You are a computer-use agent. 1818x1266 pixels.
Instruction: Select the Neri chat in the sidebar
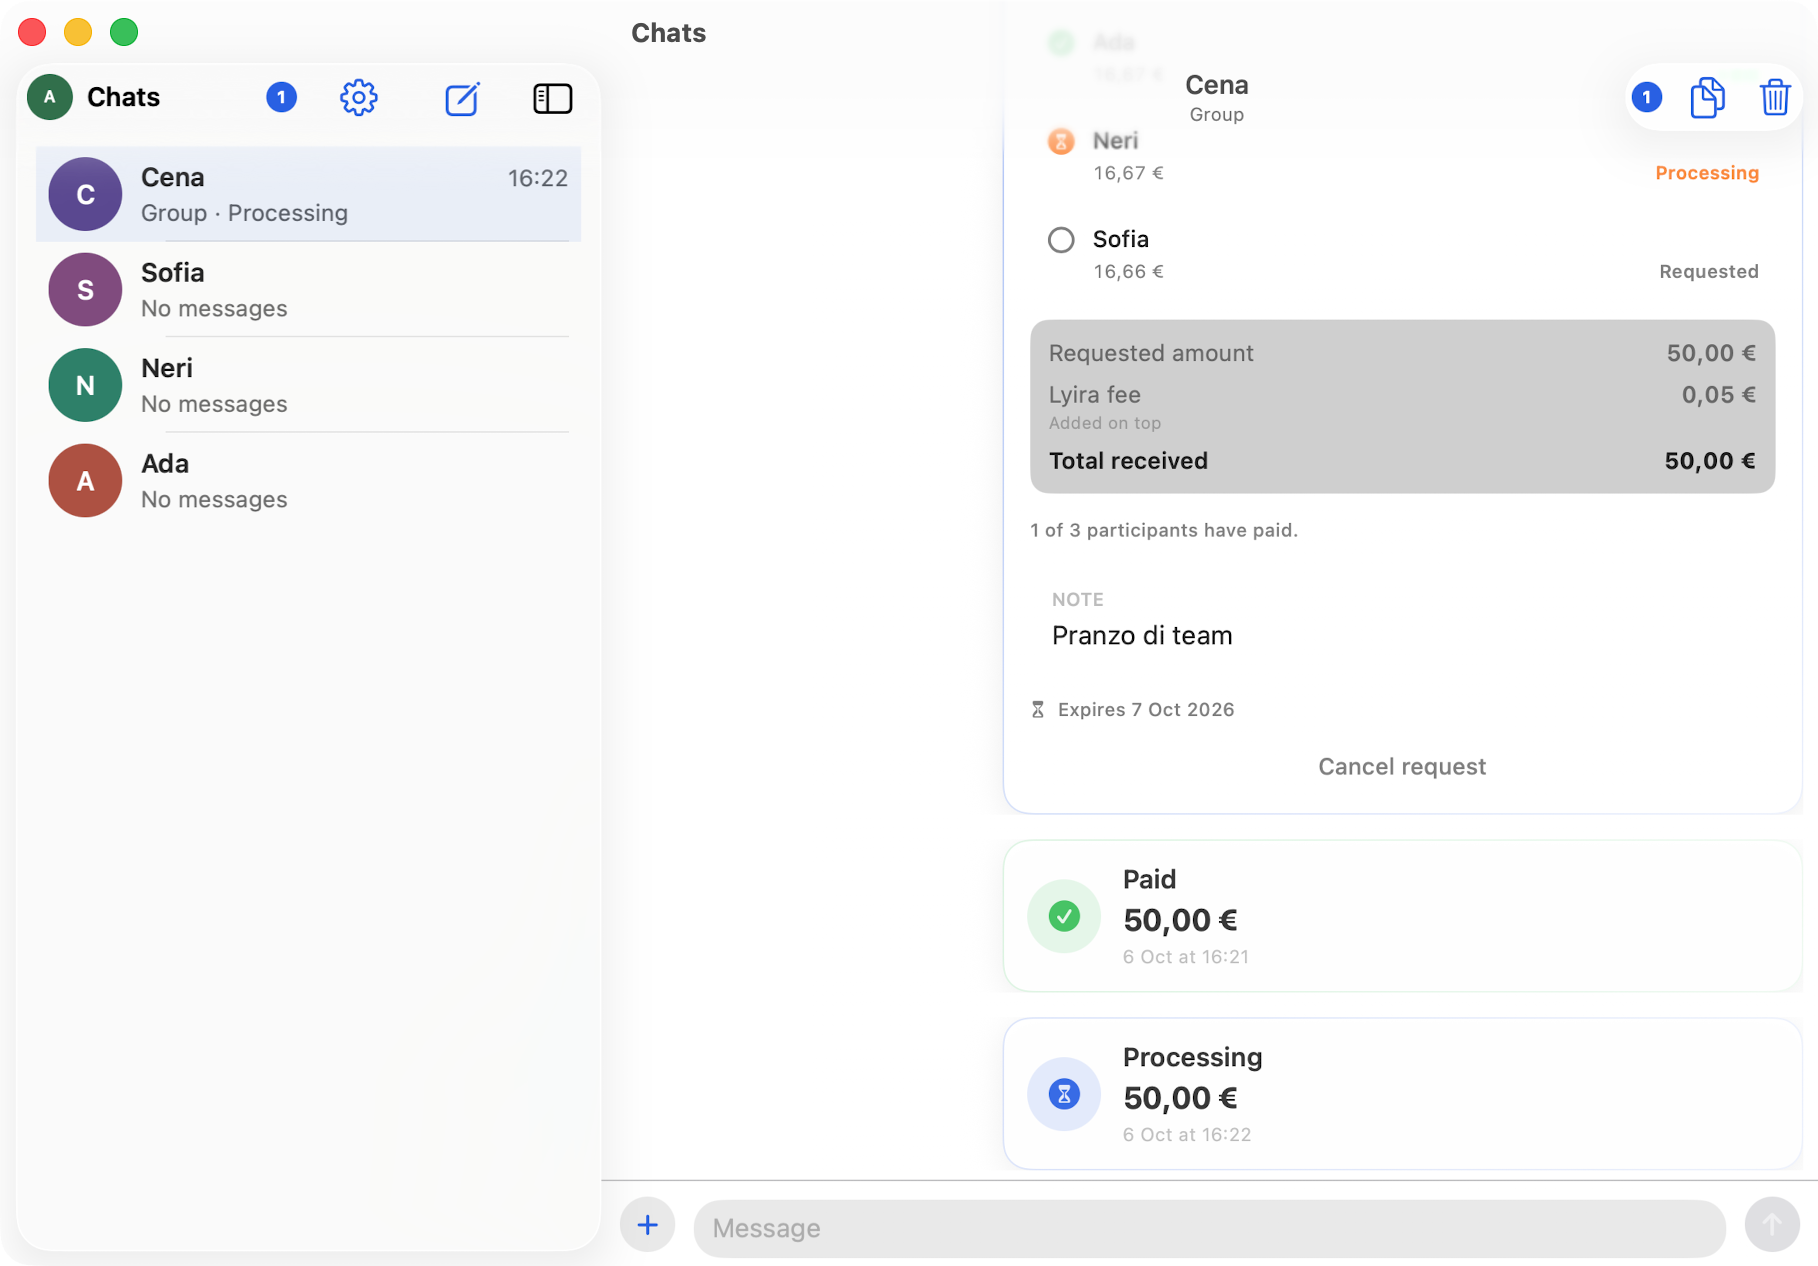(308, 385)
